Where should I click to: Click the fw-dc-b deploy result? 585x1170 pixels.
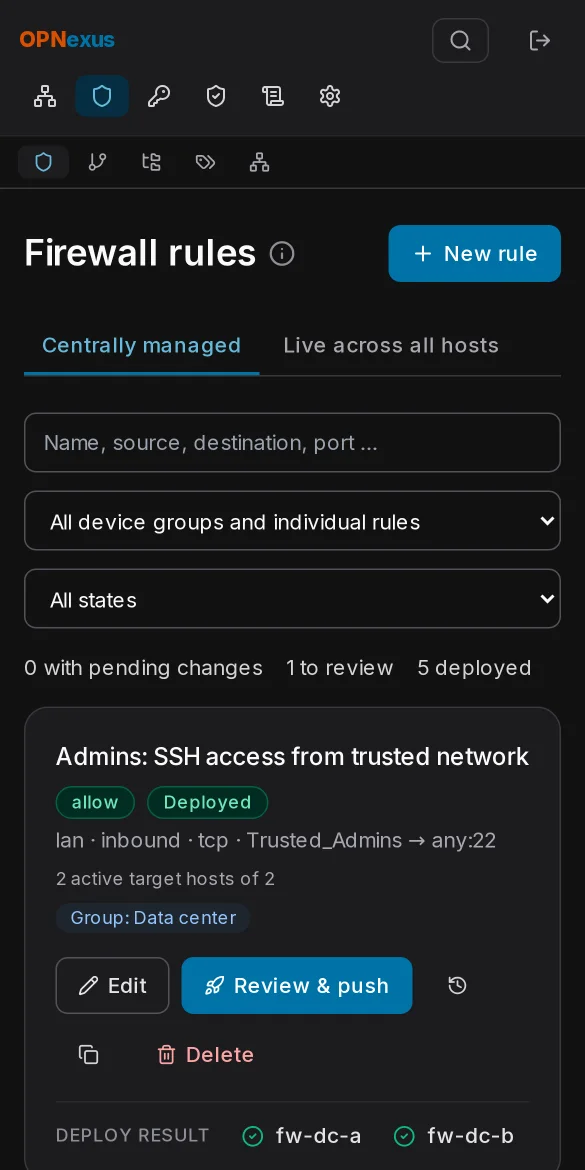tap(454, 1136)
